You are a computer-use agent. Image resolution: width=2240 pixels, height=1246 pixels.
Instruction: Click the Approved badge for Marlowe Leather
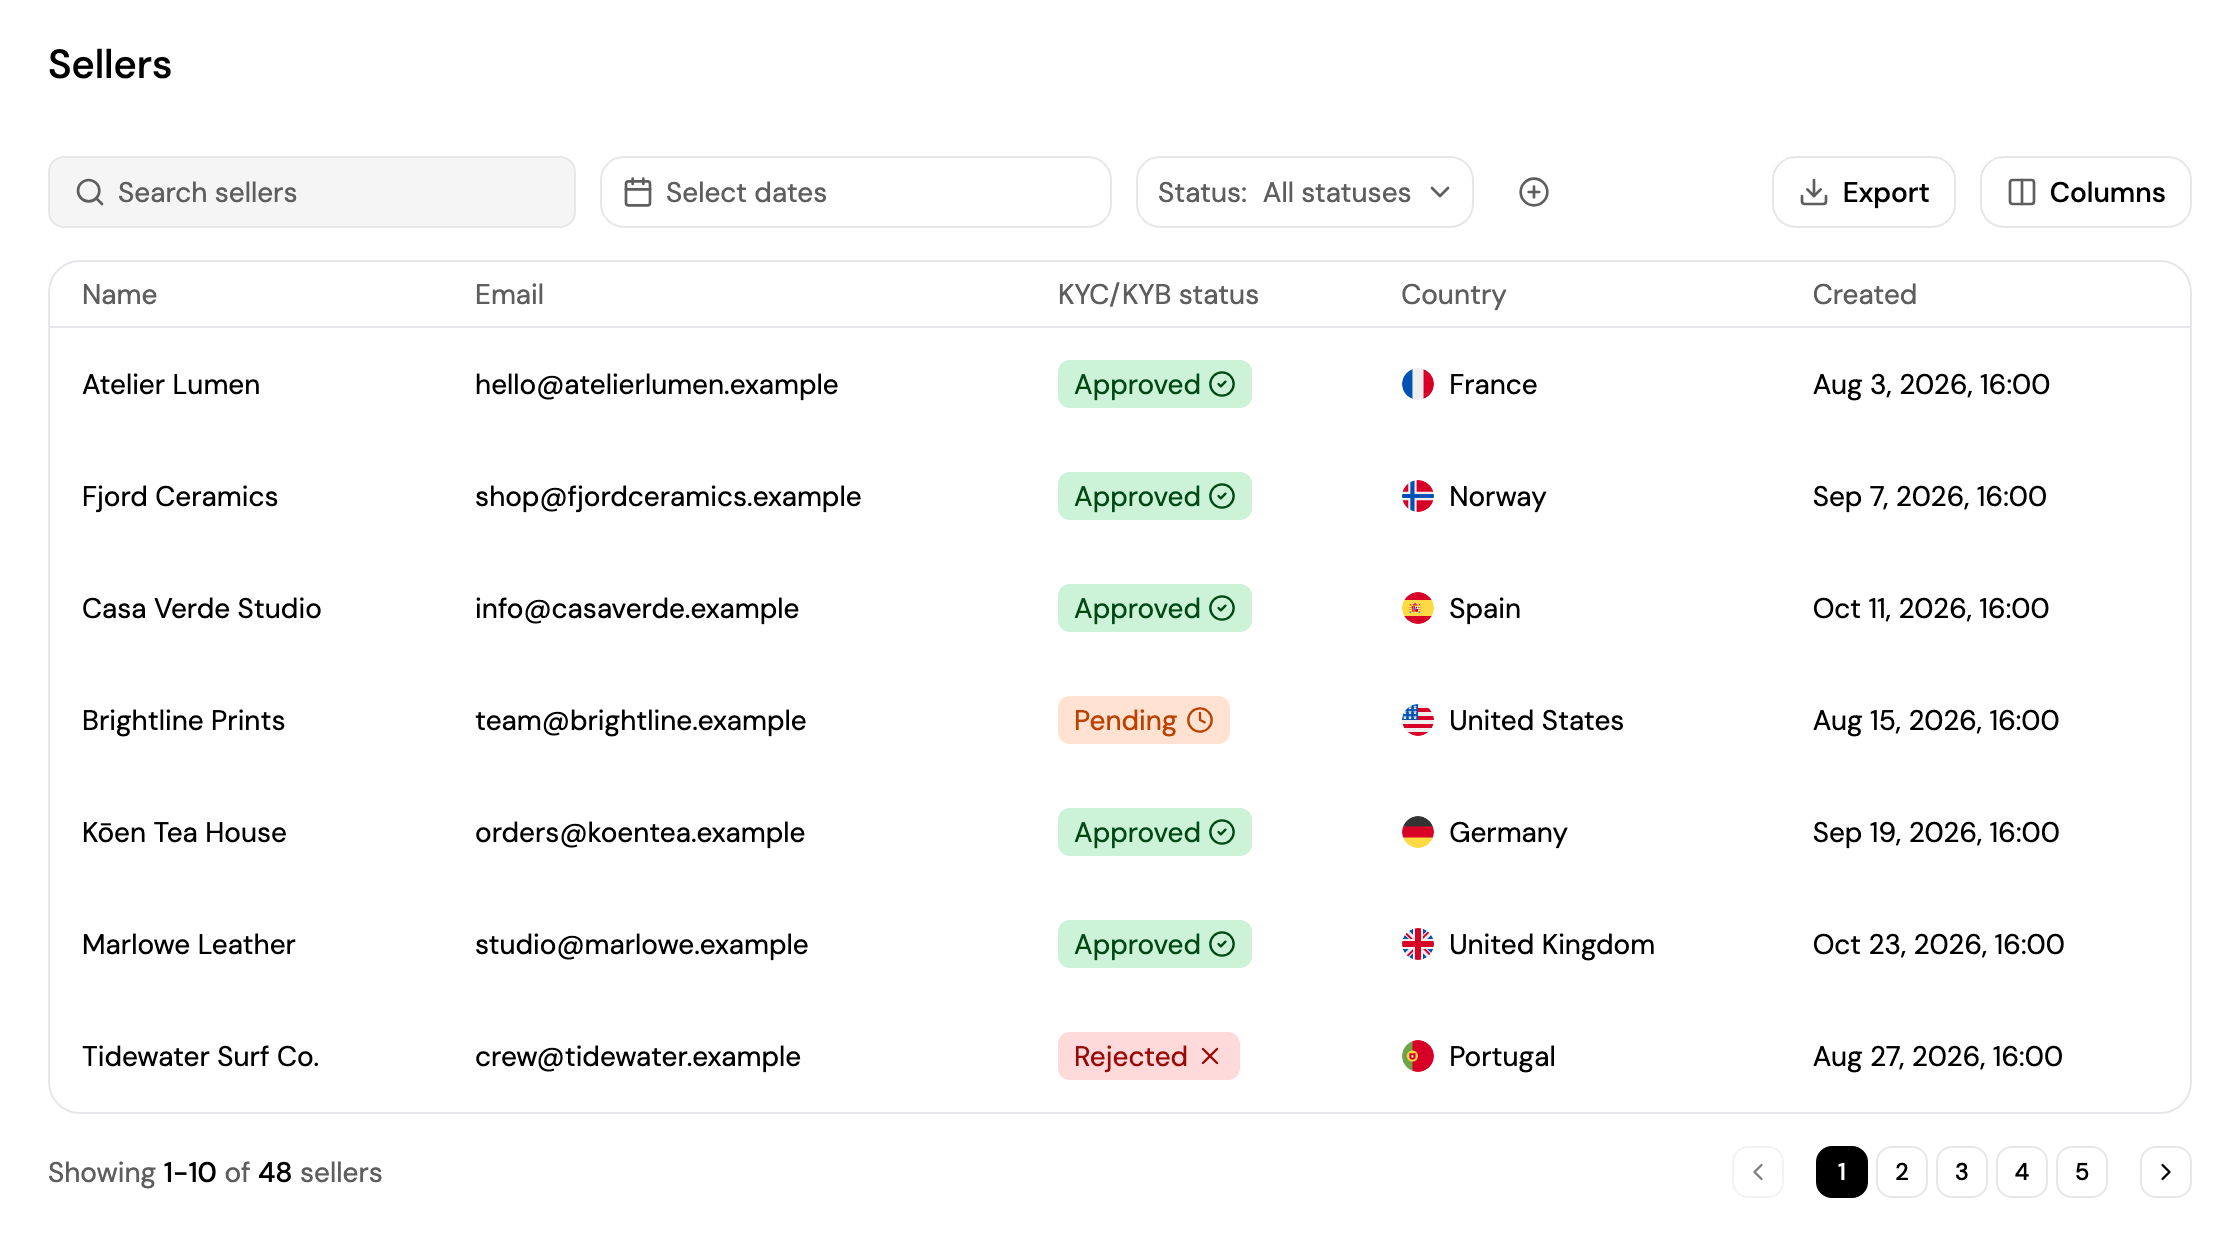1154,944
